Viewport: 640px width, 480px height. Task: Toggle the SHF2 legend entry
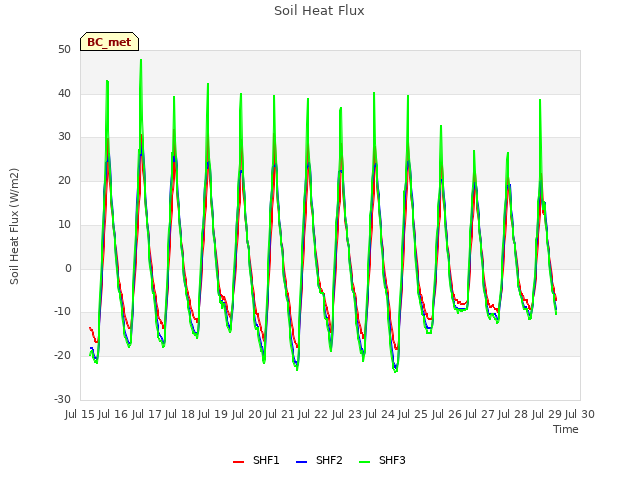click(319, 460)
